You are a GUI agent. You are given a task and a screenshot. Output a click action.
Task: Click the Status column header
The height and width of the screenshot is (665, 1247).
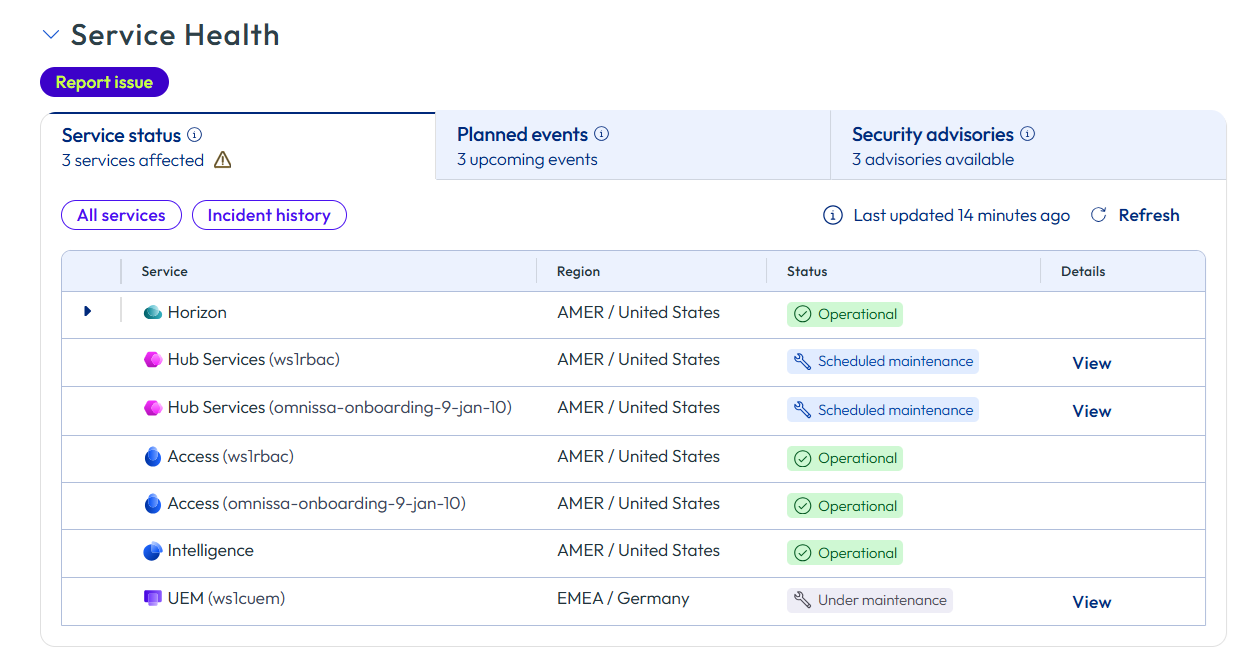pyautogui.click(x=807, y=271)
